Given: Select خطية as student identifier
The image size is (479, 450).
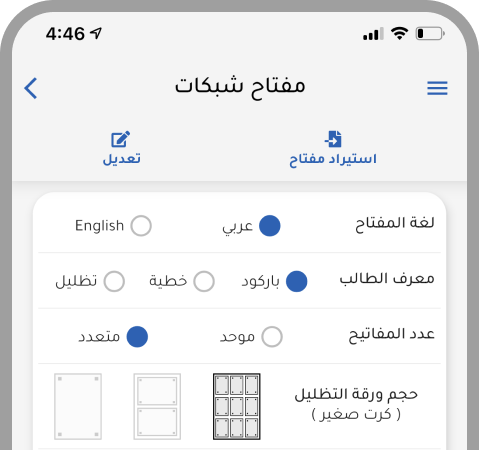Looking at the screenshot, I should tap(204, 281).
